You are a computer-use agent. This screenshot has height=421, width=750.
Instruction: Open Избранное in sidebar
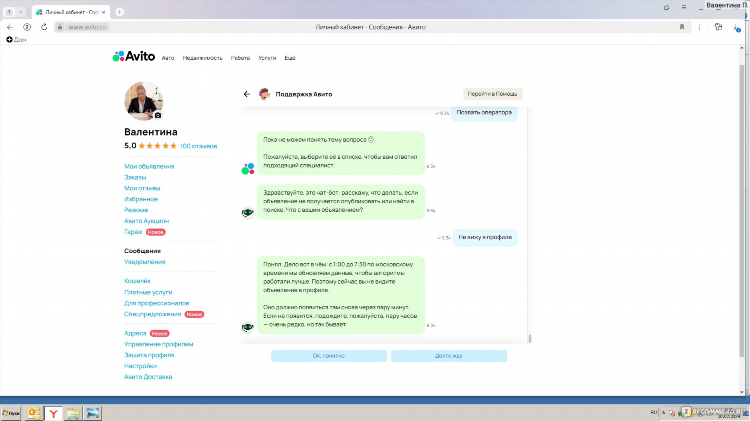click(x=141, y=199)
